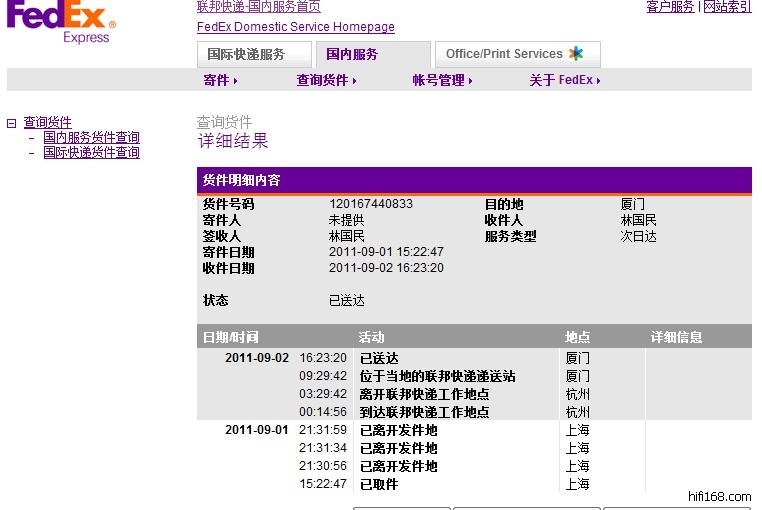Go to FedEx Domestic Service Homepage
The image size is (762, 510).
[x=295, y=27]
